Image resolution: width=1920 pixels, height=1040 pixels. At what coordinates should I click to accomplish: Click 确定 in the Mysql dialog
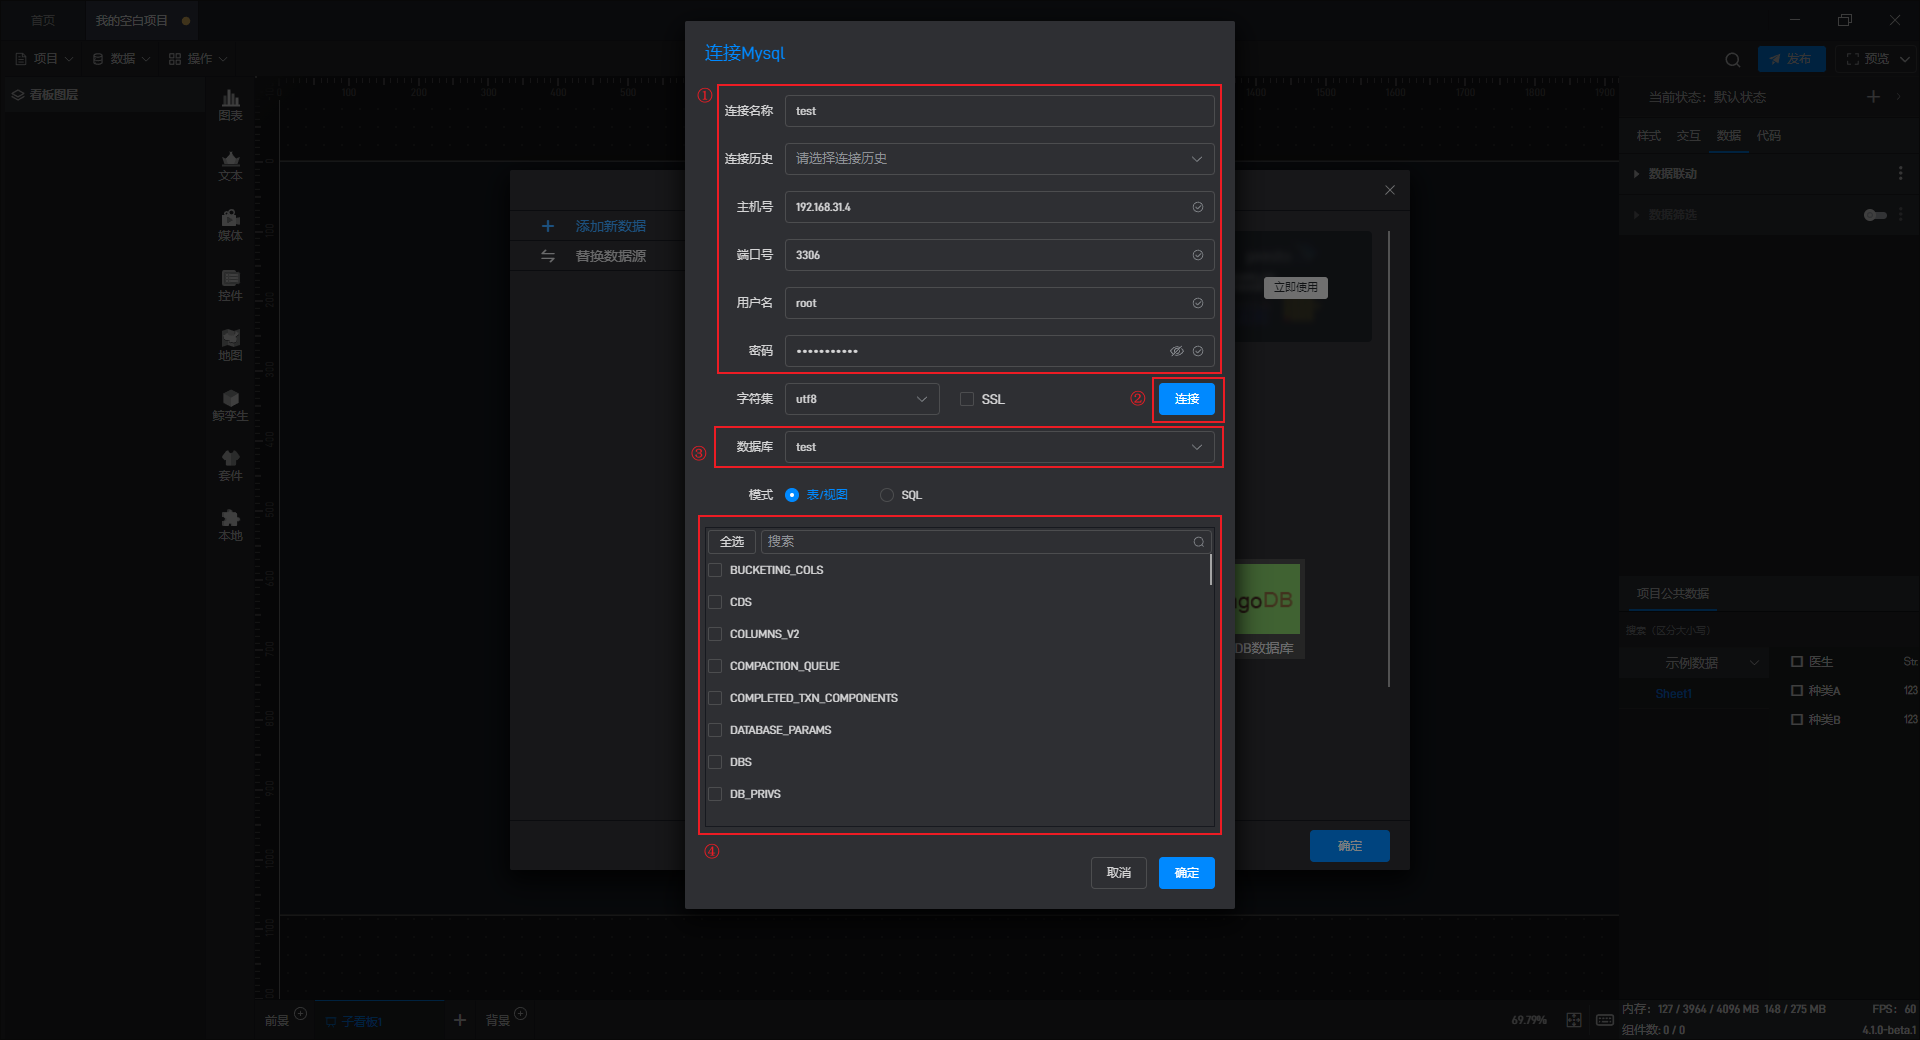(x=1187, y=873)
